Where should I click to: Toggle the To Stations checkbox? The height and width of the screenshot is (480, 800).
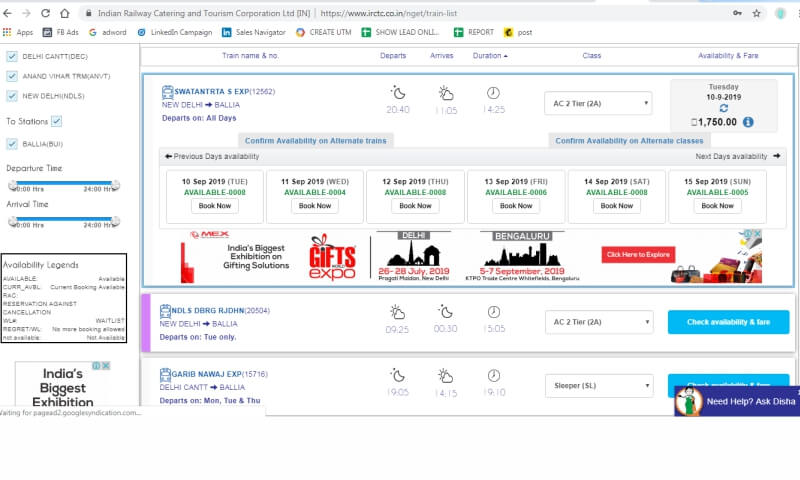[x=57, y=121]
